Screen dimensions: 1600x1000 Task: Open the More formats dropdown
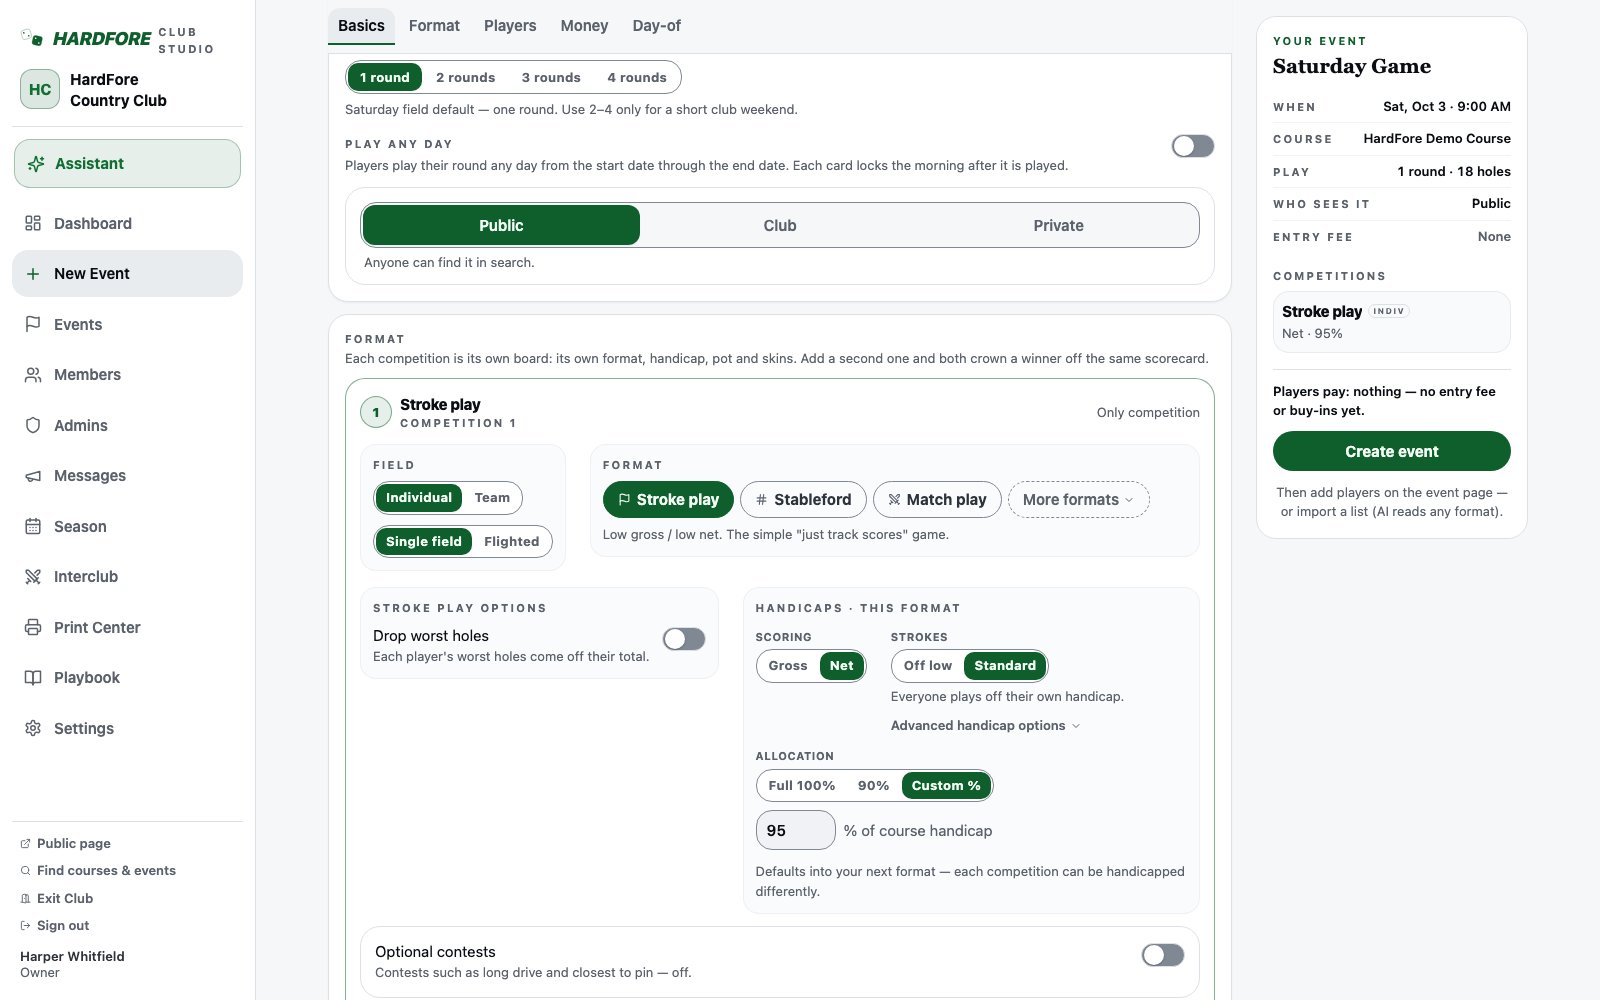point(1078,499)
